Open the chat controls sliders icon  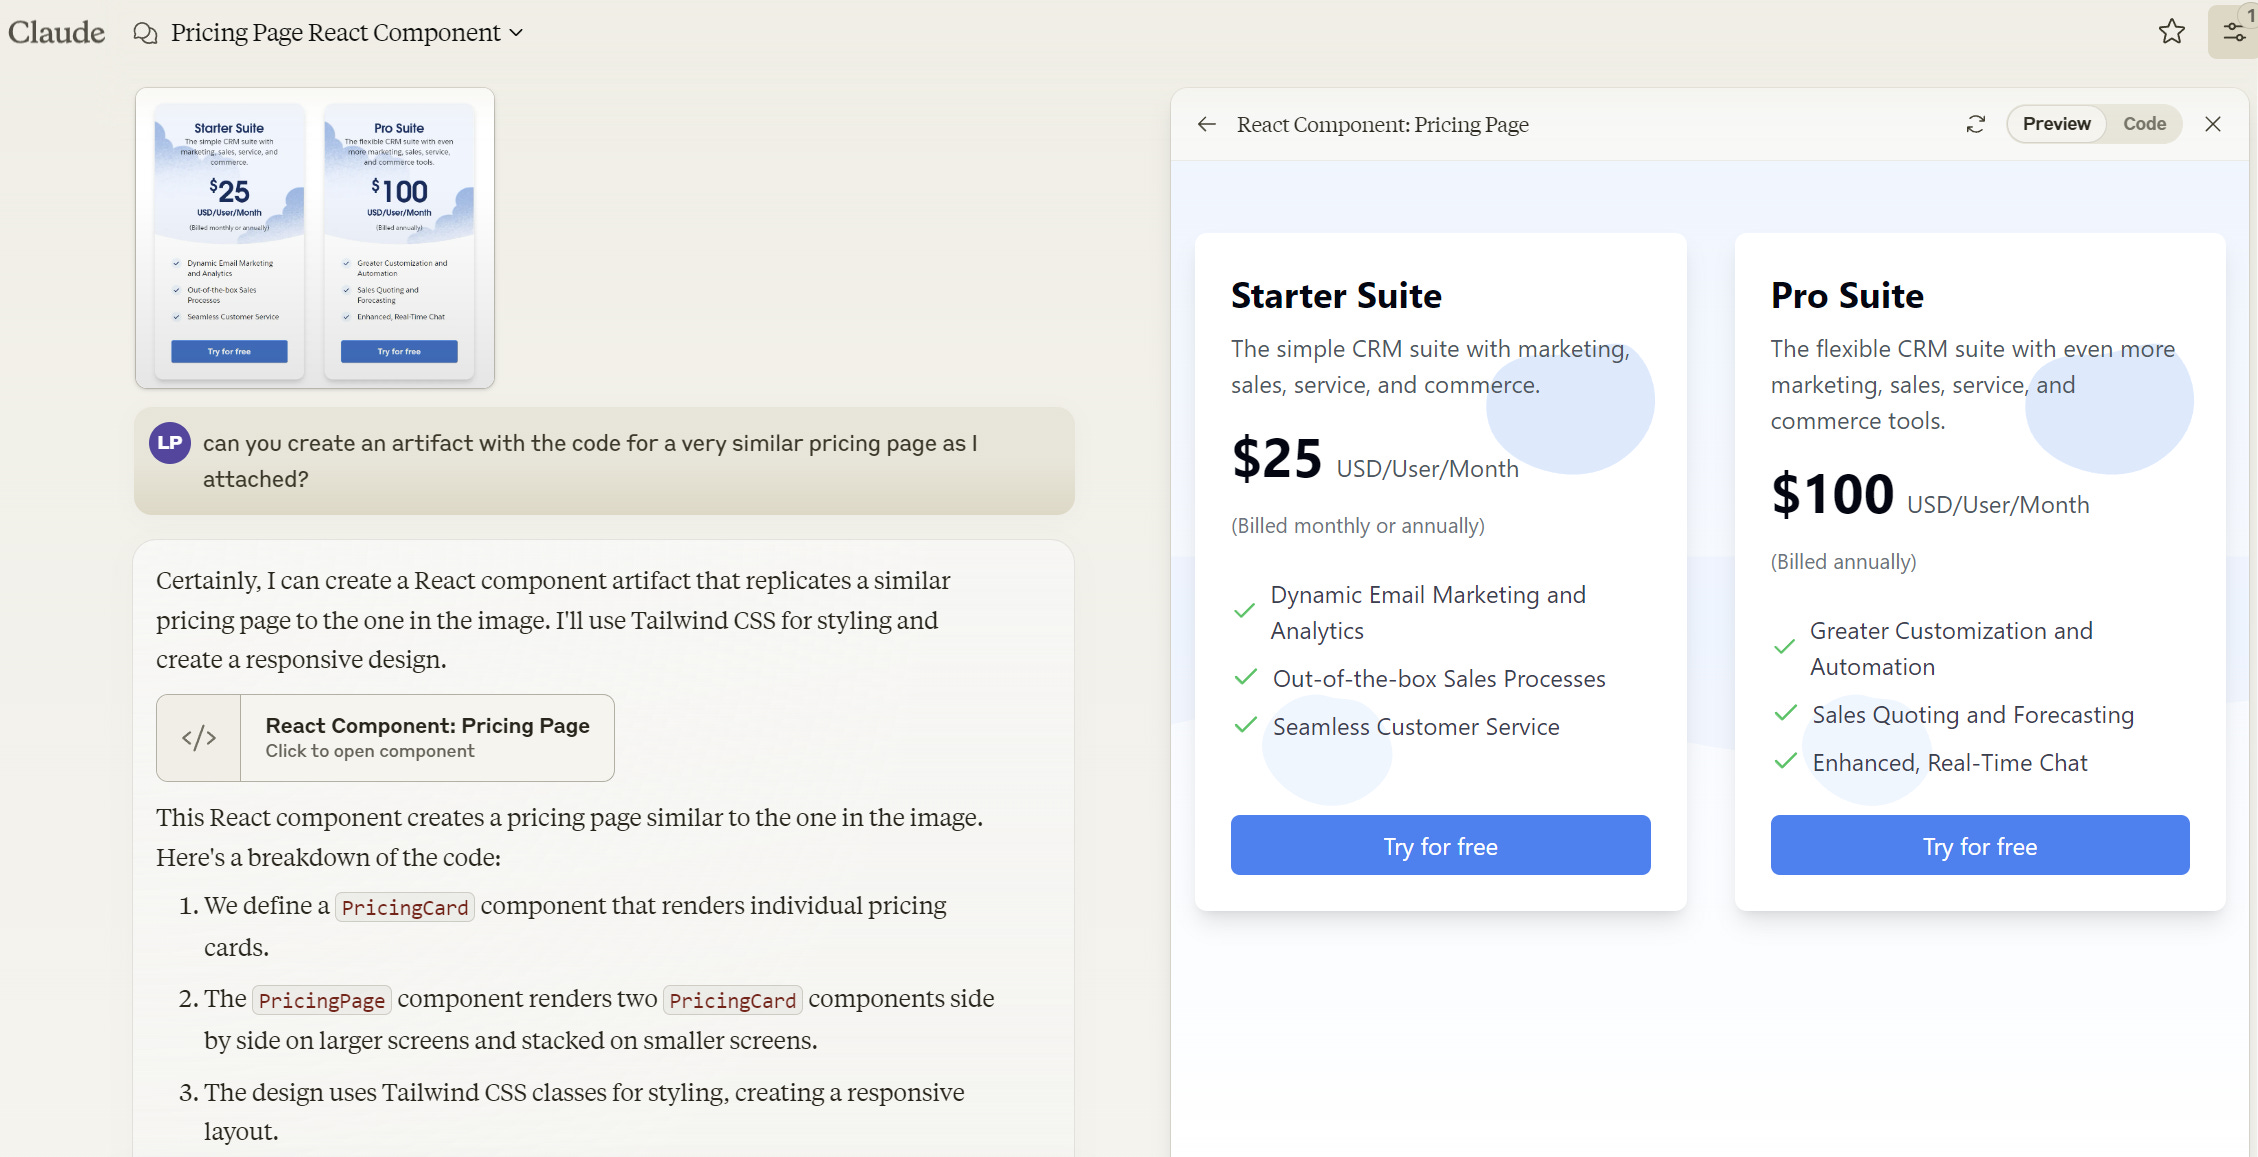point(2233,32)
